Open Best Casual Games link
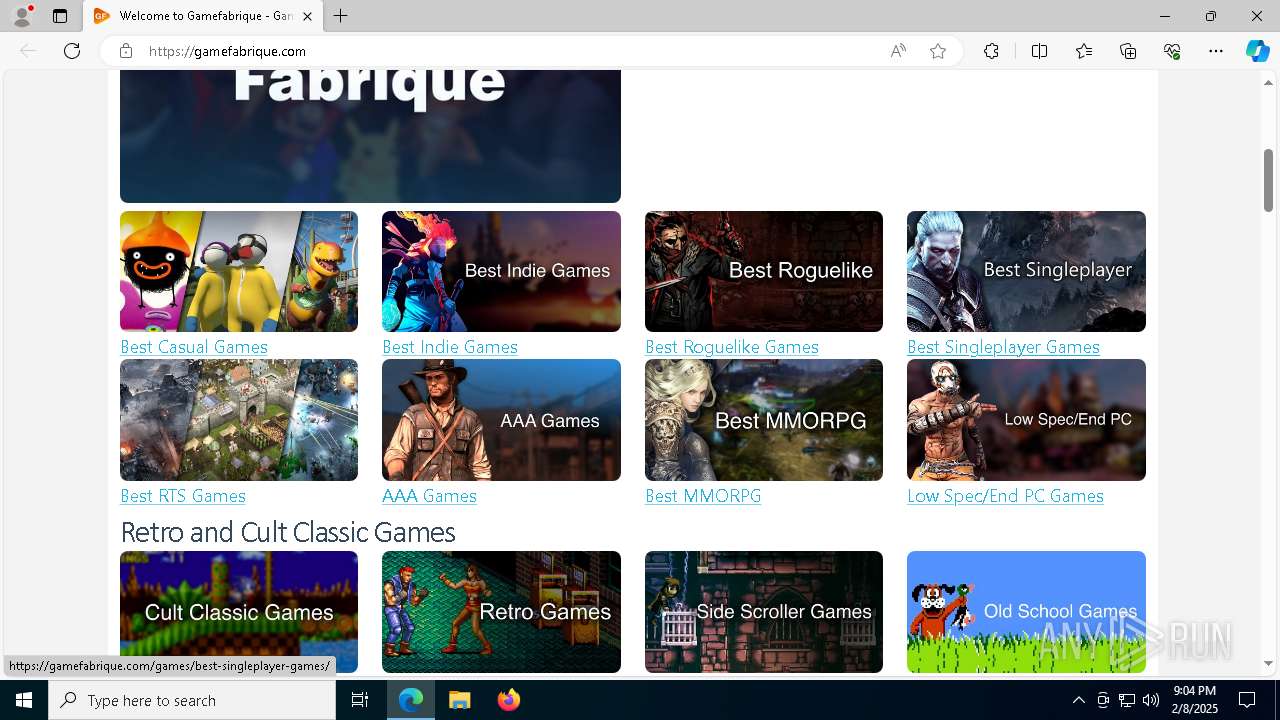The height and width of the screenshot is (720, 1280). pos(194,347)
